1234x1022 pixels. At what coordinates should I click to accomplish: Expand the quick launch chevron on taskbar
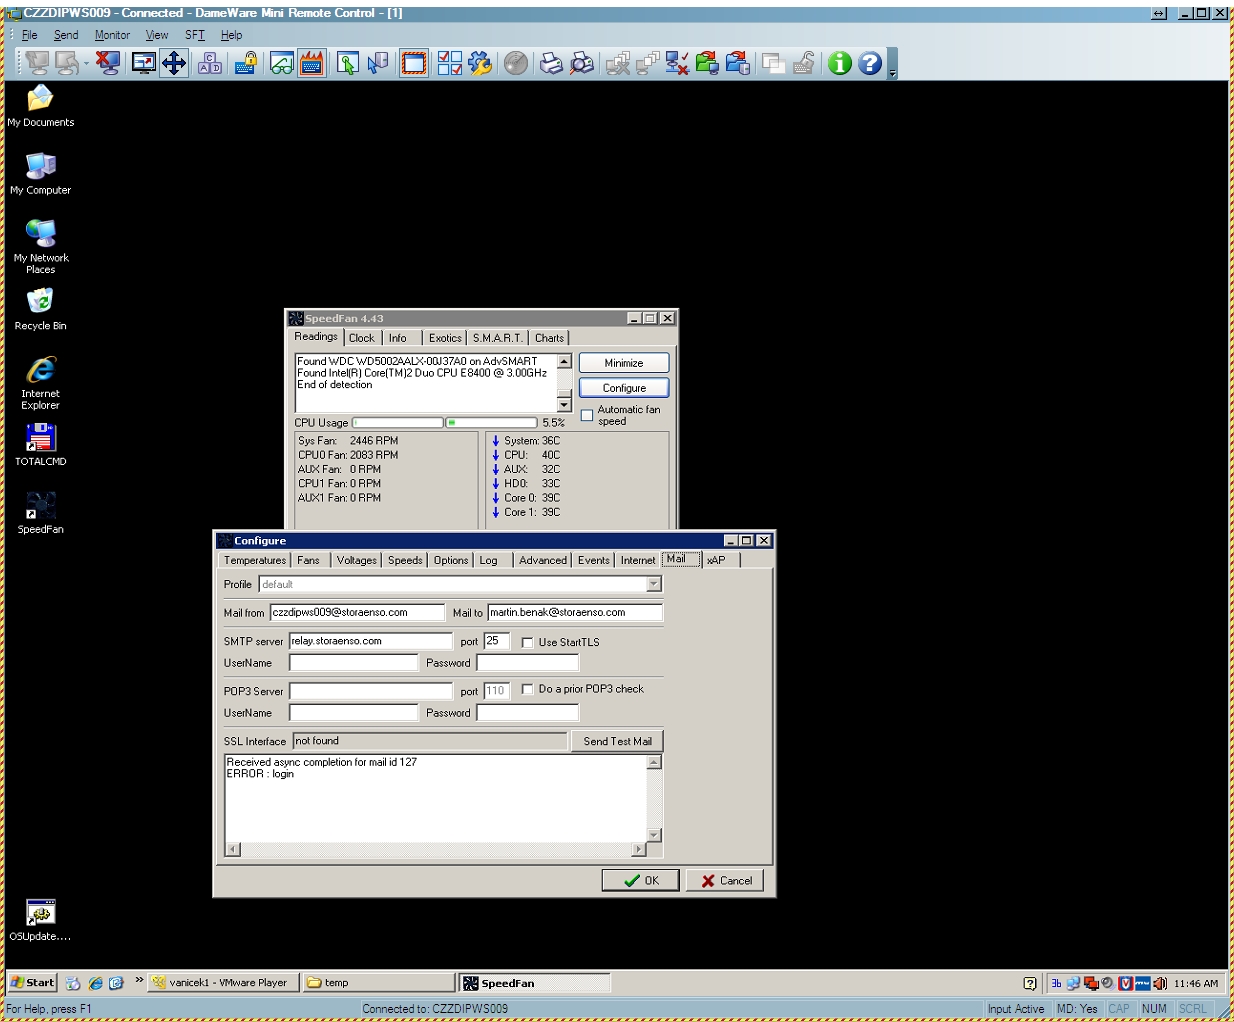tap(139, 980)
